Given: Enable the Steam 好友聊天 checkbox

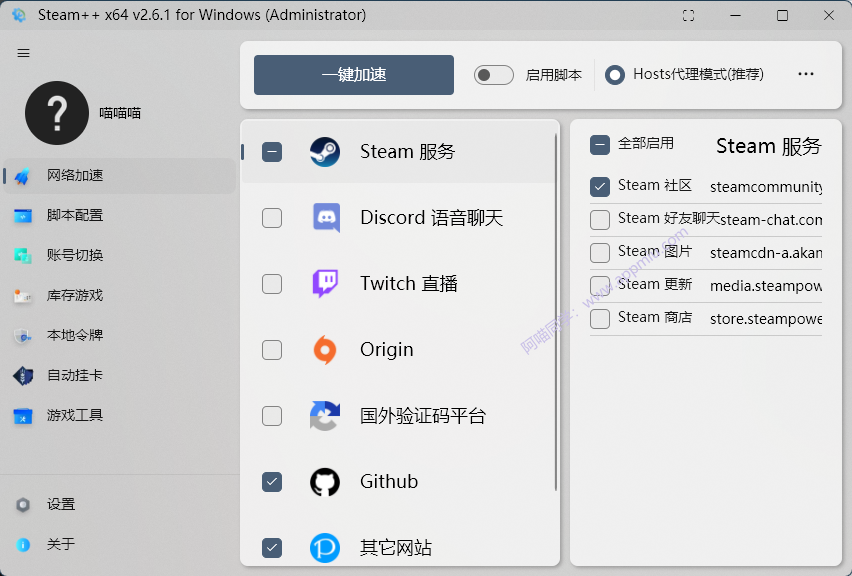Looking at the screenshot, I should pyautogui.click(x=600, y=220).
